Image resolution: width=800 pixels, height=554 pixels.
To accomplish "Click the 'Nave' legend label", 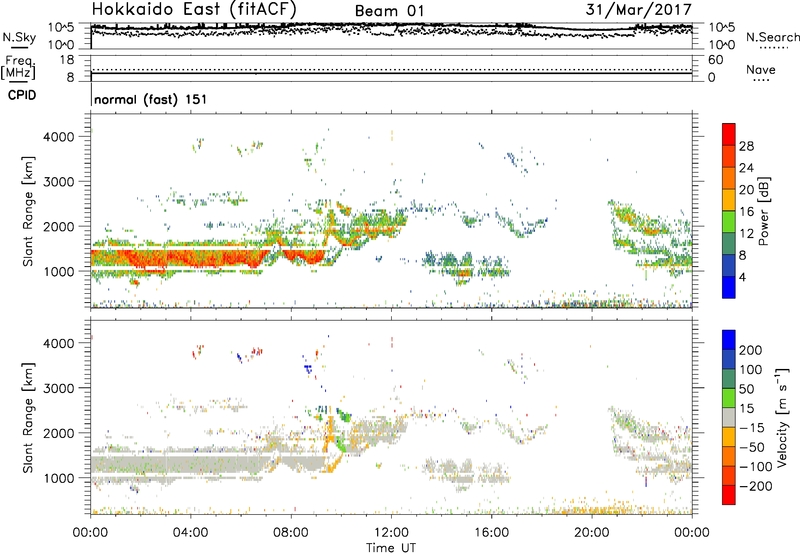I will click(x=760, y=69).
